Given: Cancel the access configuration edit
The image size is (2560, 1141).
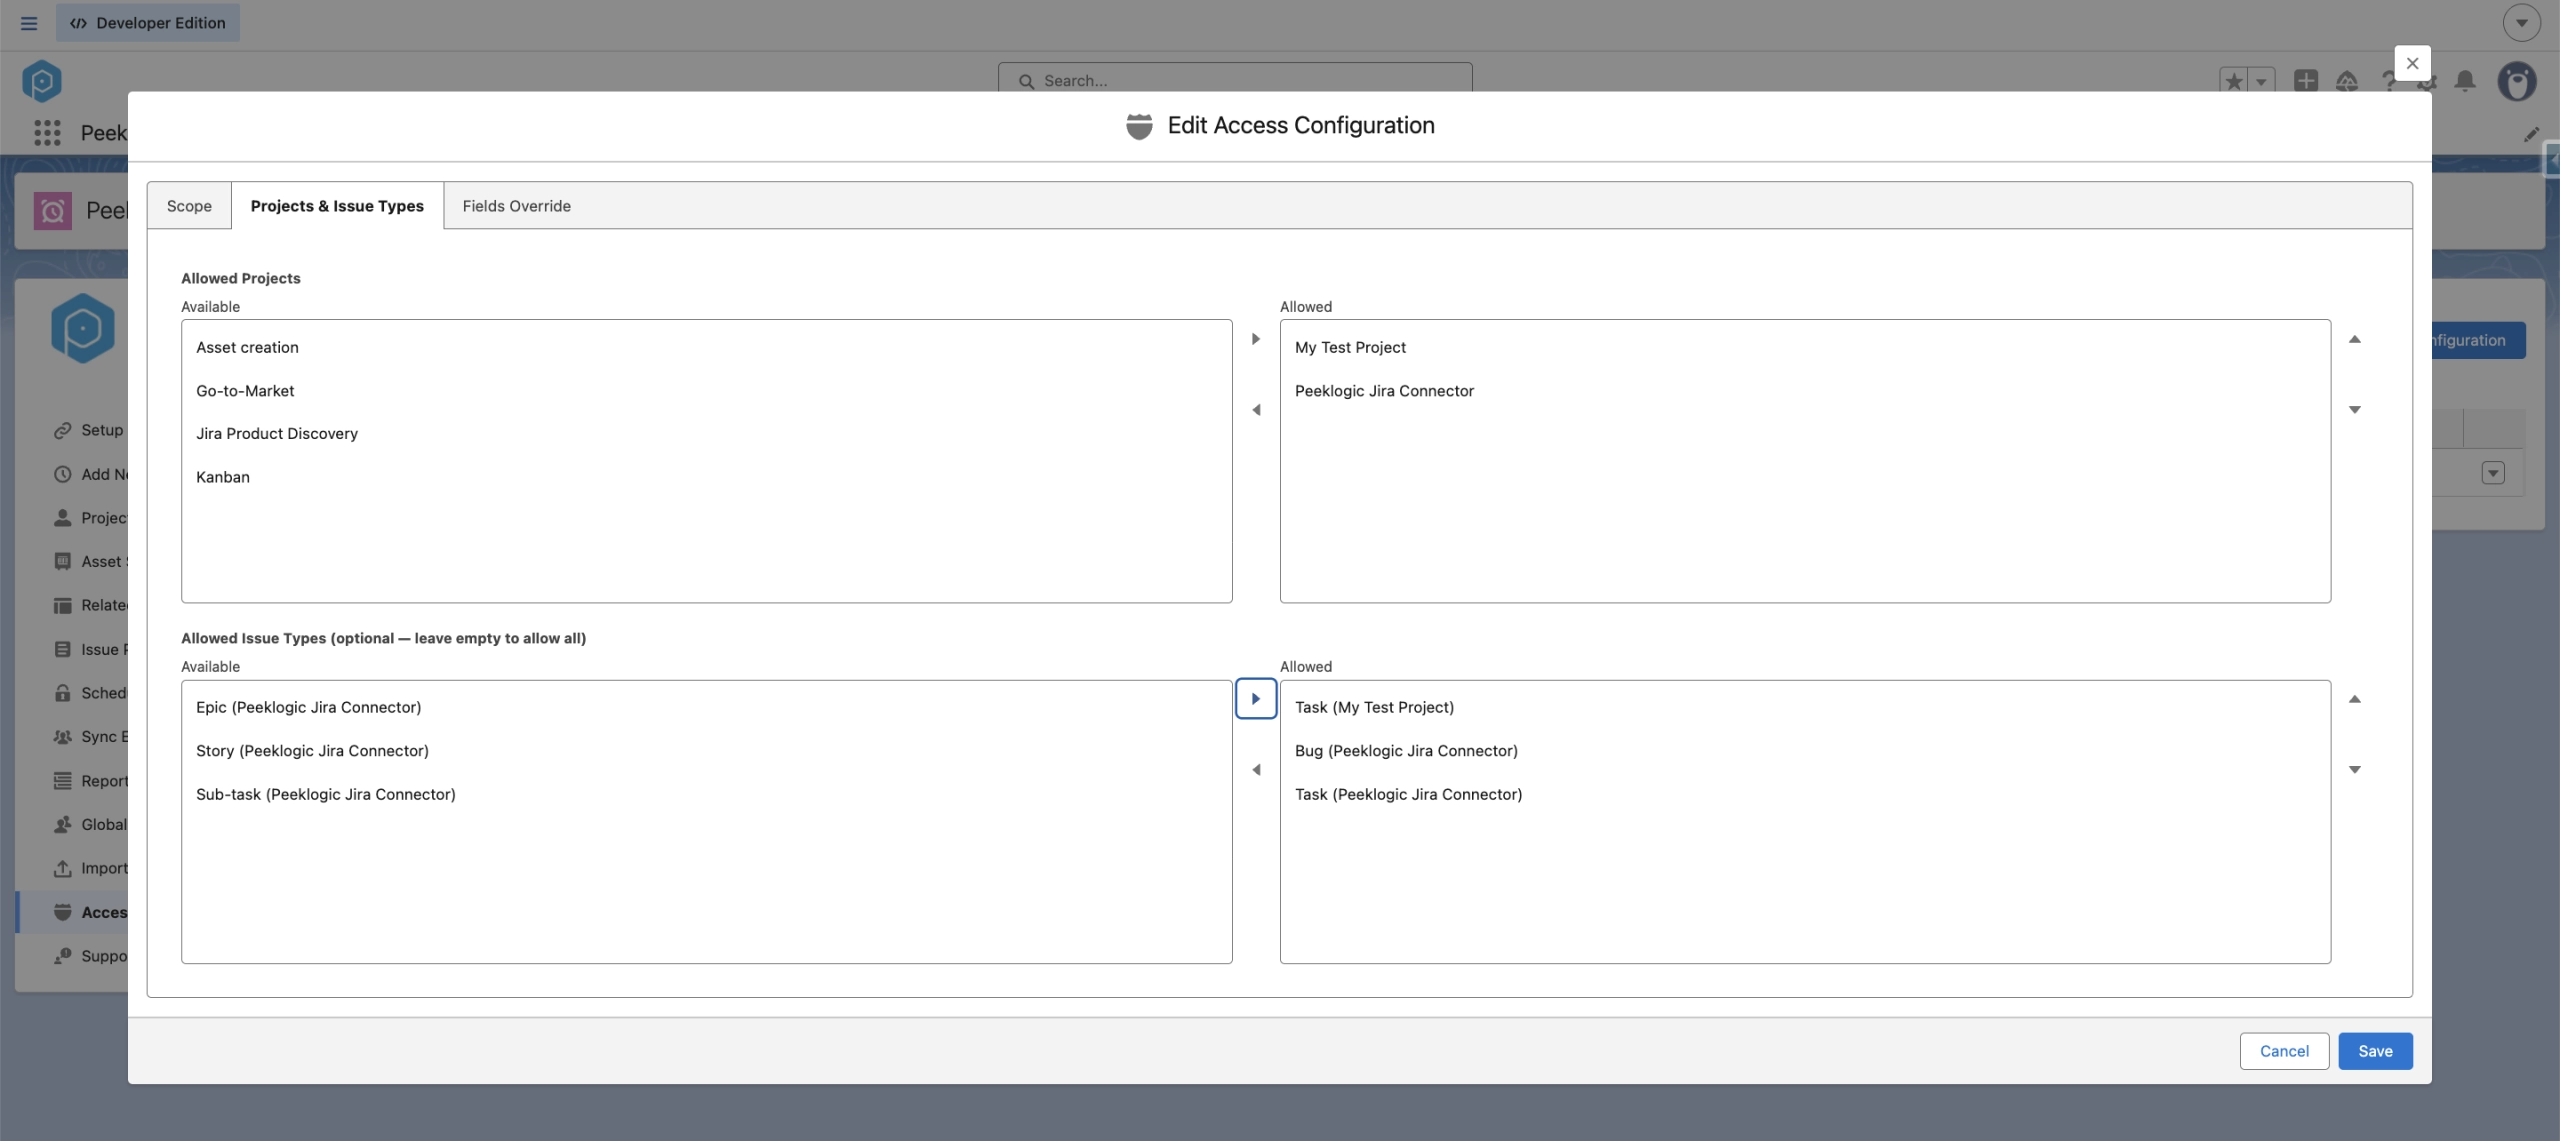Looking at the screenshot, I should (2284, 1051).
